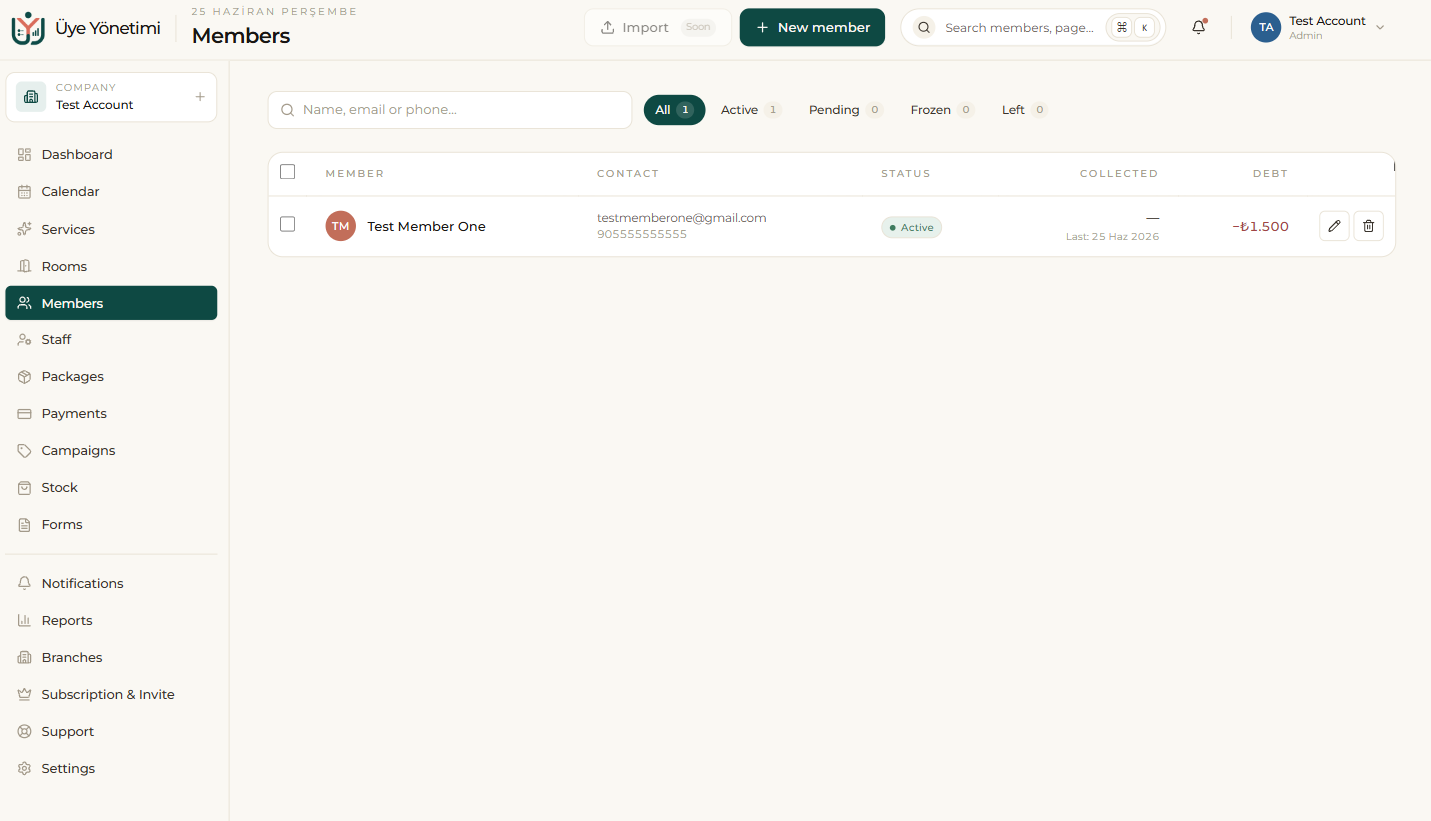1431x821 pixels.
Task: Click the Collected column header
Action: (1119, 174)
